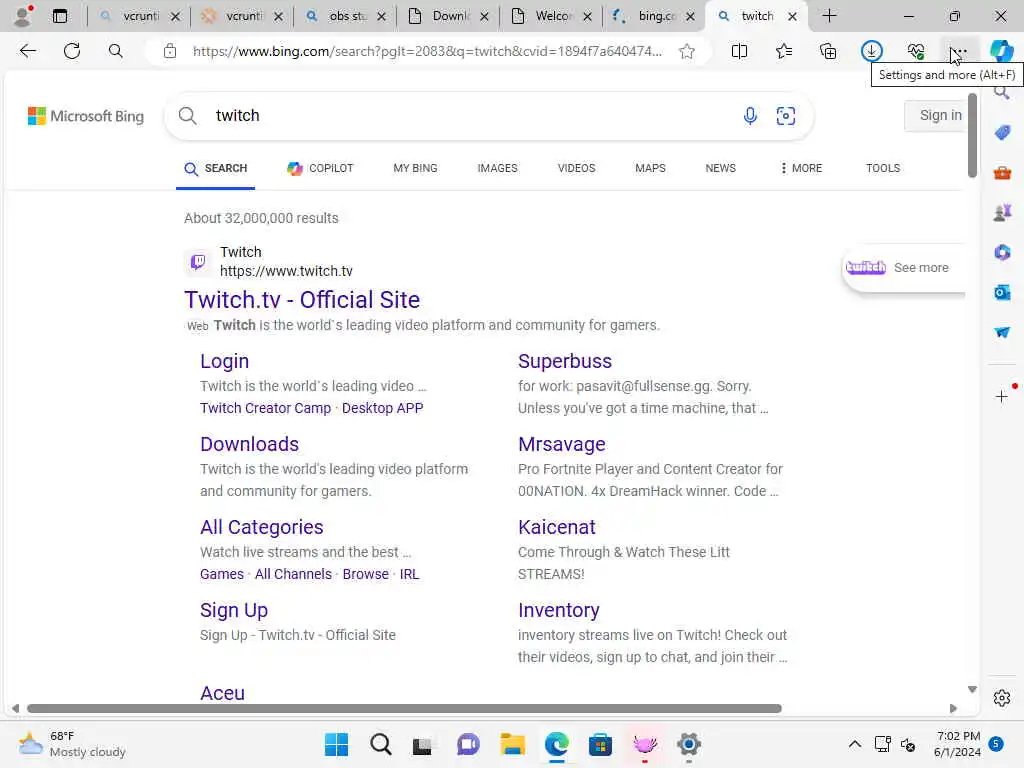This screenshot has height=768, width=1024.
Task: Click the toolbar search magnifier icon
Action: click(x=116, y=51)
